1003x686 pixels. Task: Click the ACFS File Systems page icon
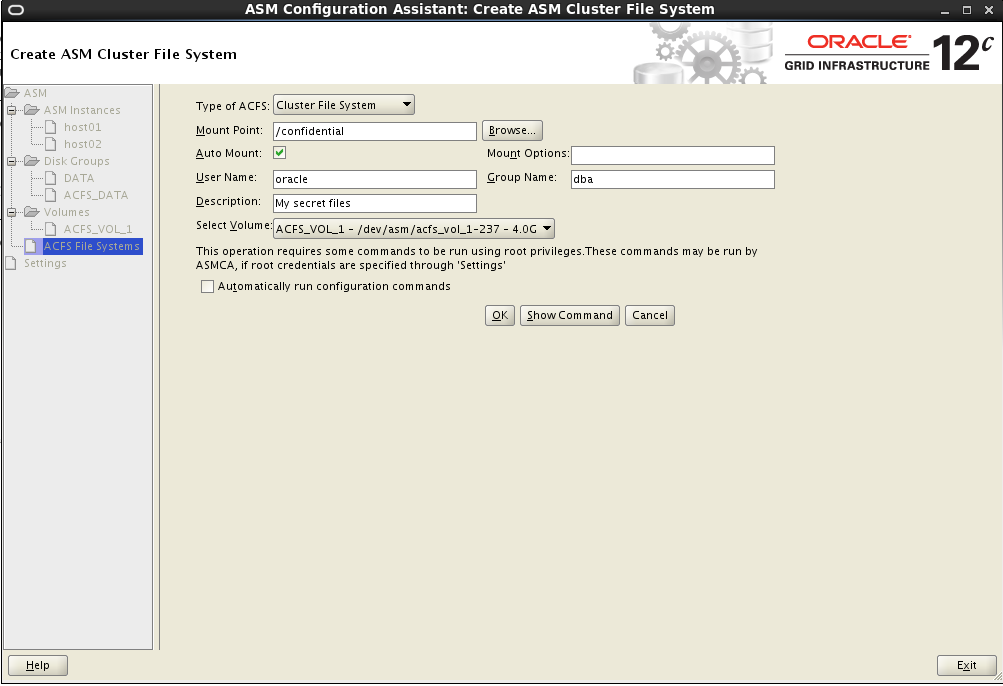pyautogui.click(x=31, y=246)
